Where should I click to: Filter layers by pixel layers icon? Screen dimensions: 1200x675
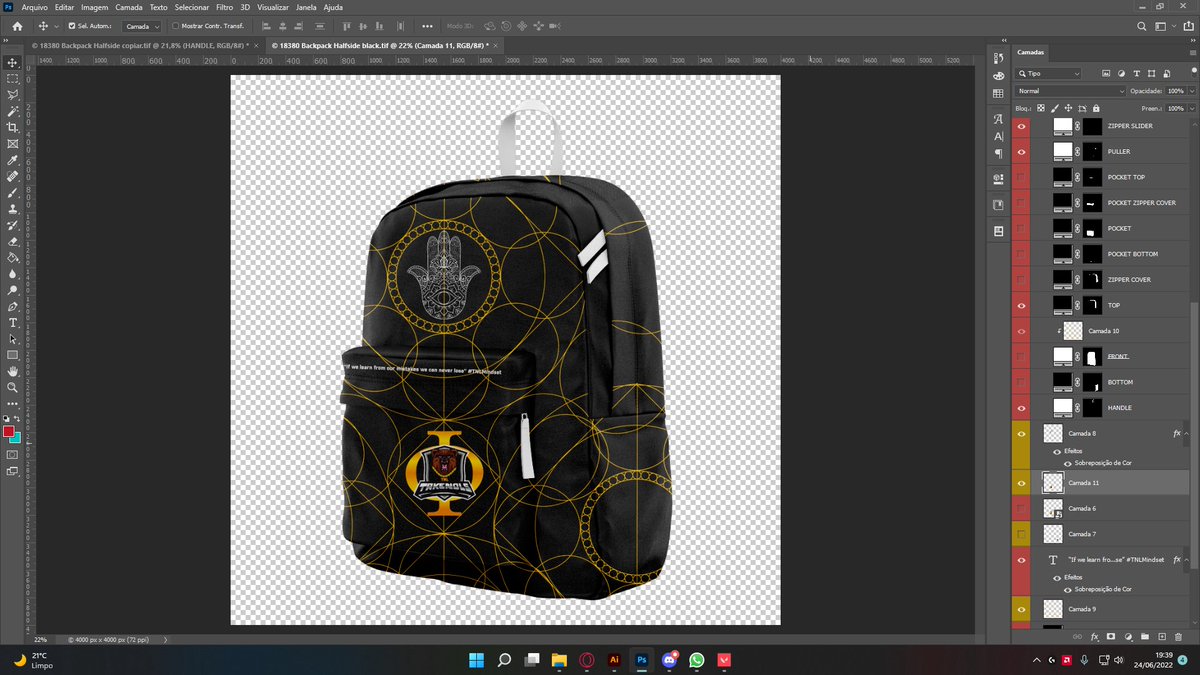pos(1107,74)
